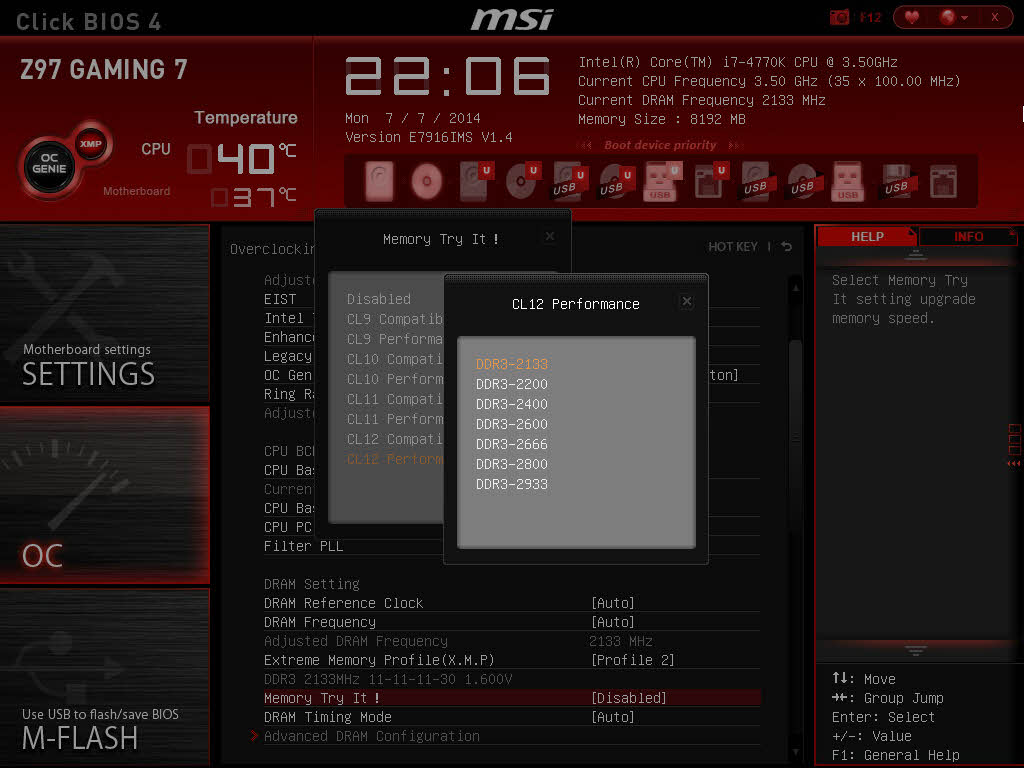Open the OC overclocking section
This screenshot has height=768, width=1024.
pyautogui.click(x=104, y=495)
